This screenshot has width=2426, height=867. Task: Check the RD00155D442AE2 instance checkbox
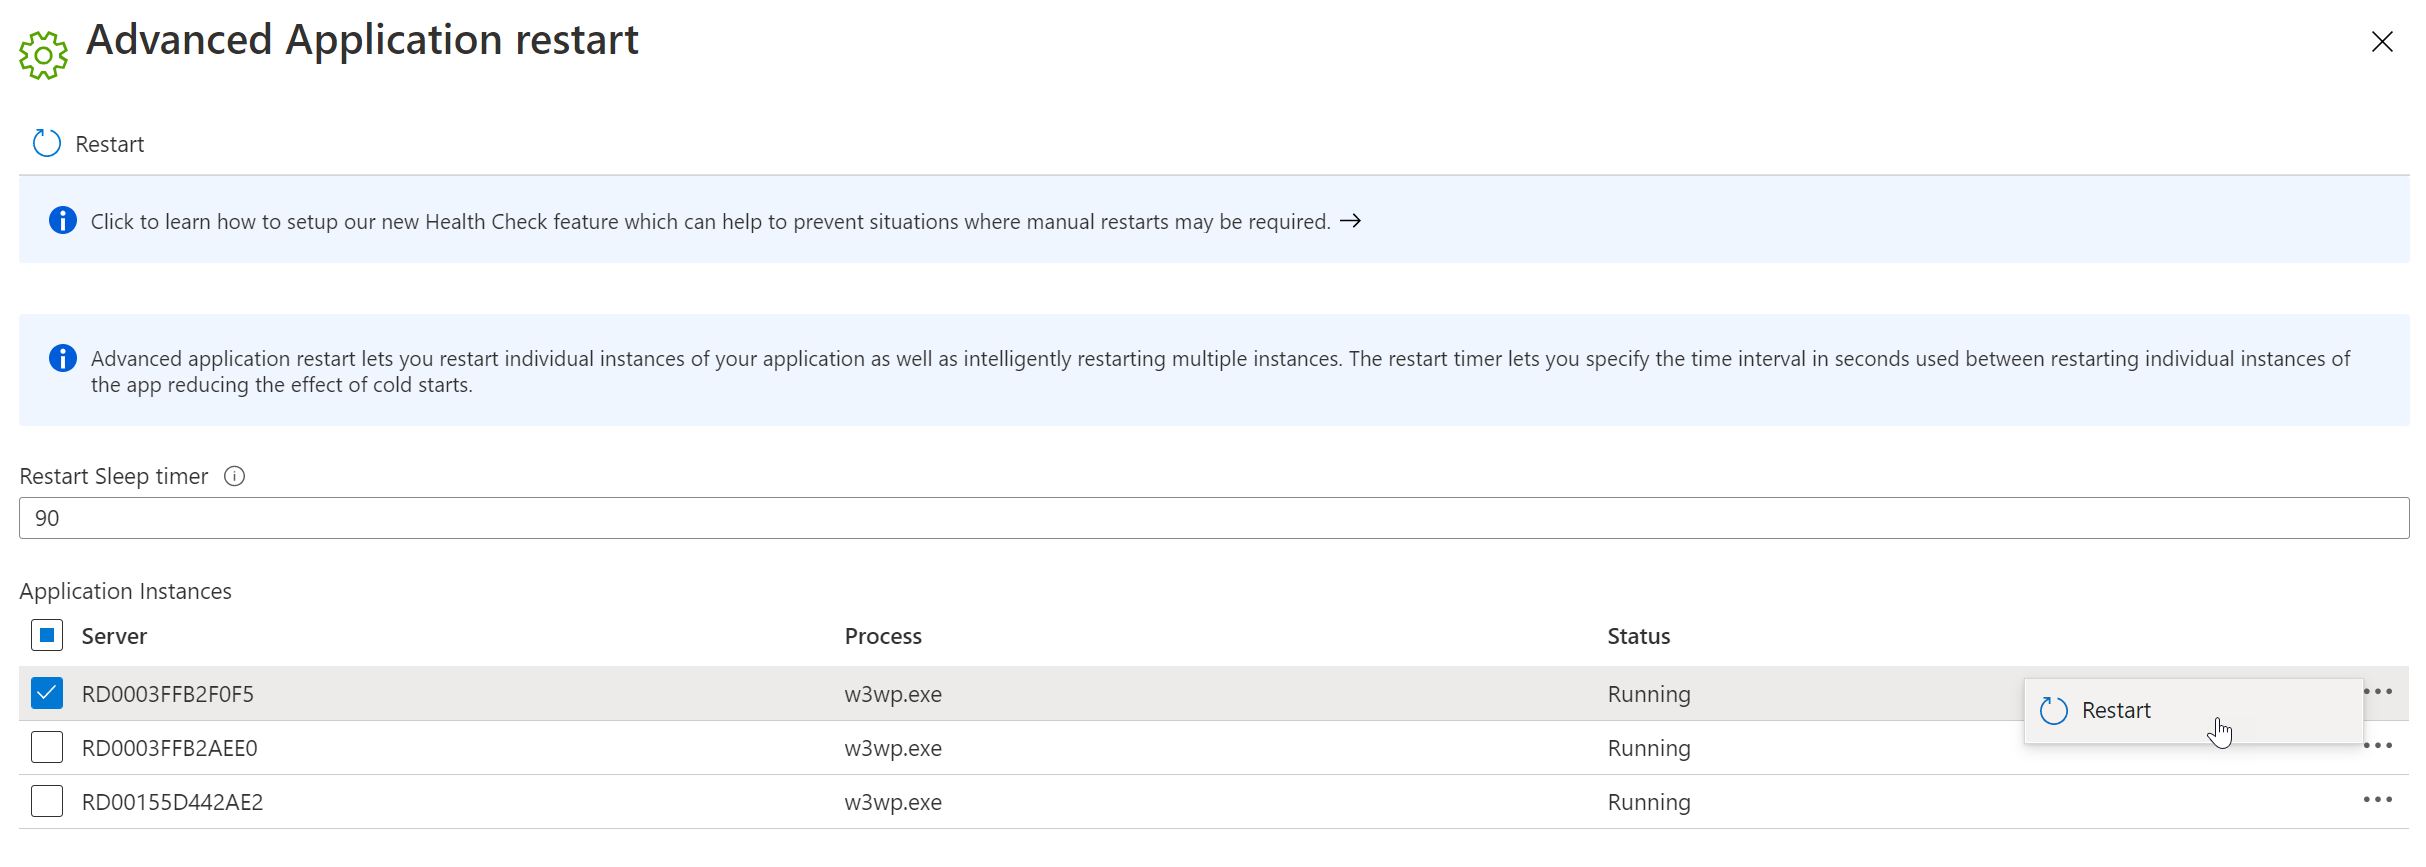coord(47,801)
